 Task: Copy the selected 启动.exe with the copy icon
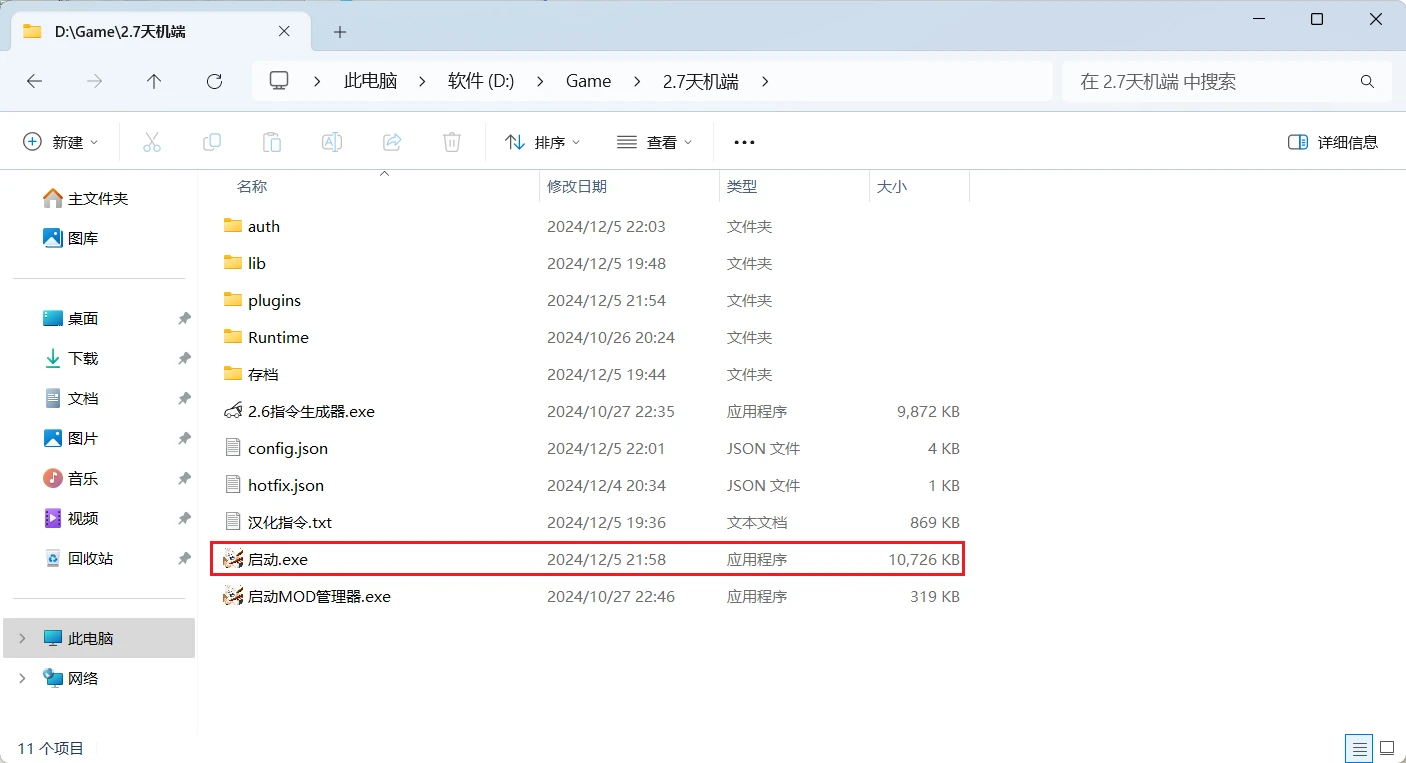point(212,141)
